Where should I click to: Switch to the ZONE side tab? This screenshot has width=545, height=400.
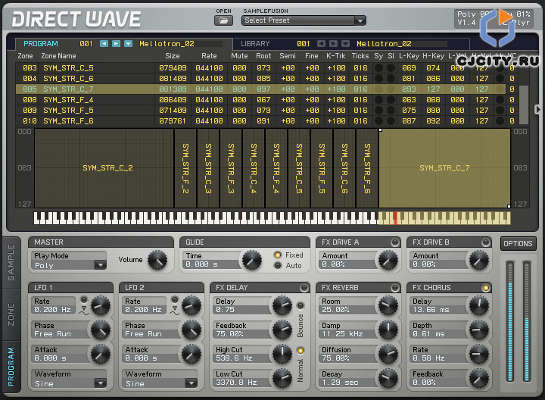11,315
